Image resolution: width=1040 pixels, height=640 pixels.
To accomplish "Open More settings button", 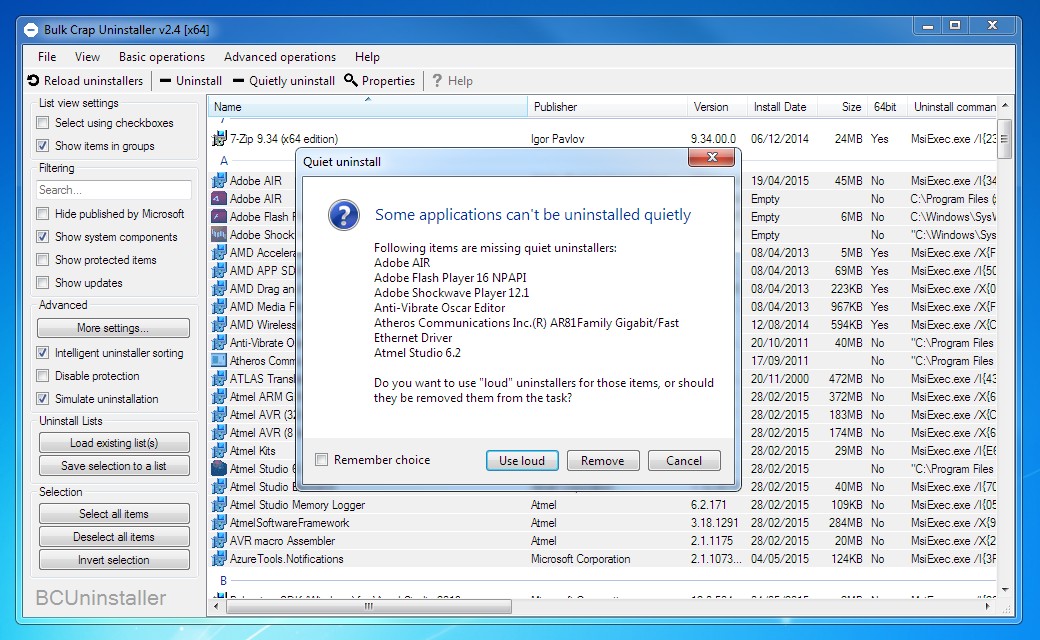I will 113,328.
